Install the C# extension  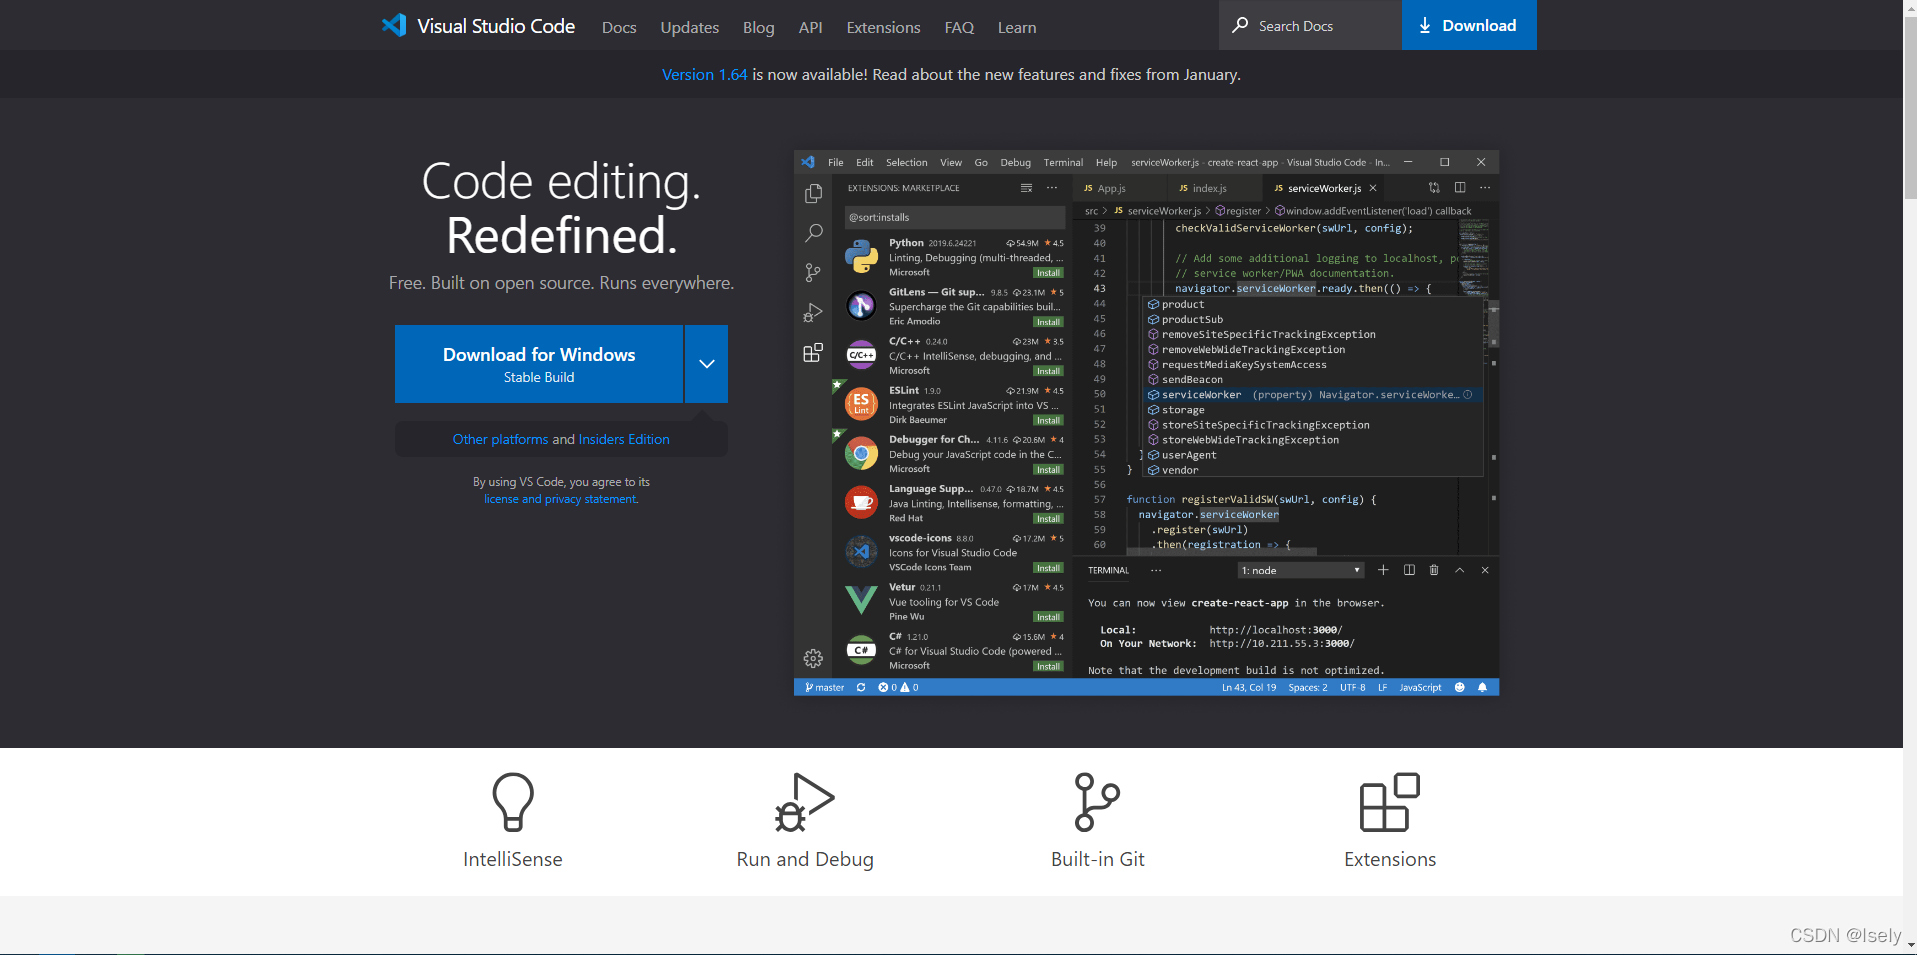(1048, 666)
